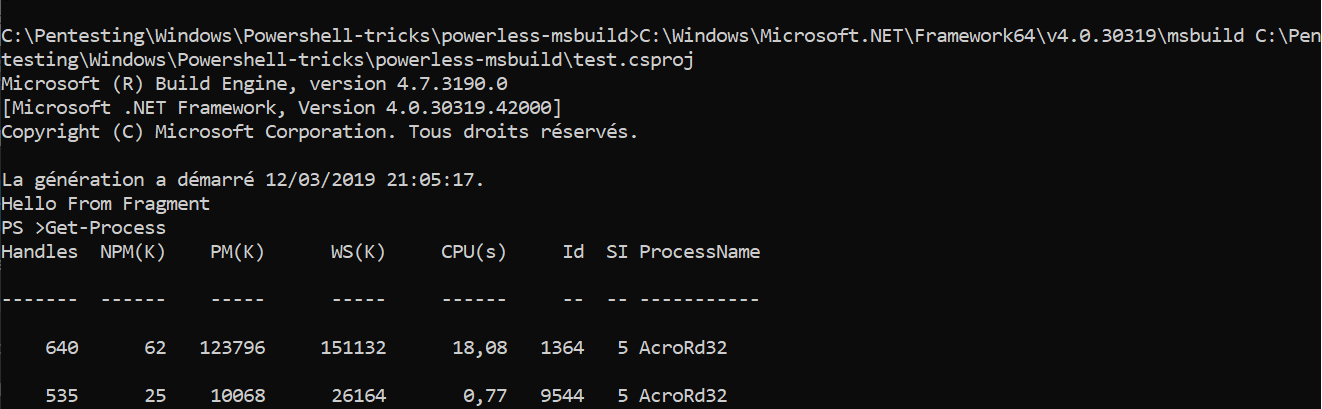The image size is (1322, 409).
Task: Click the Id column header
Action: tap(573, 252)
